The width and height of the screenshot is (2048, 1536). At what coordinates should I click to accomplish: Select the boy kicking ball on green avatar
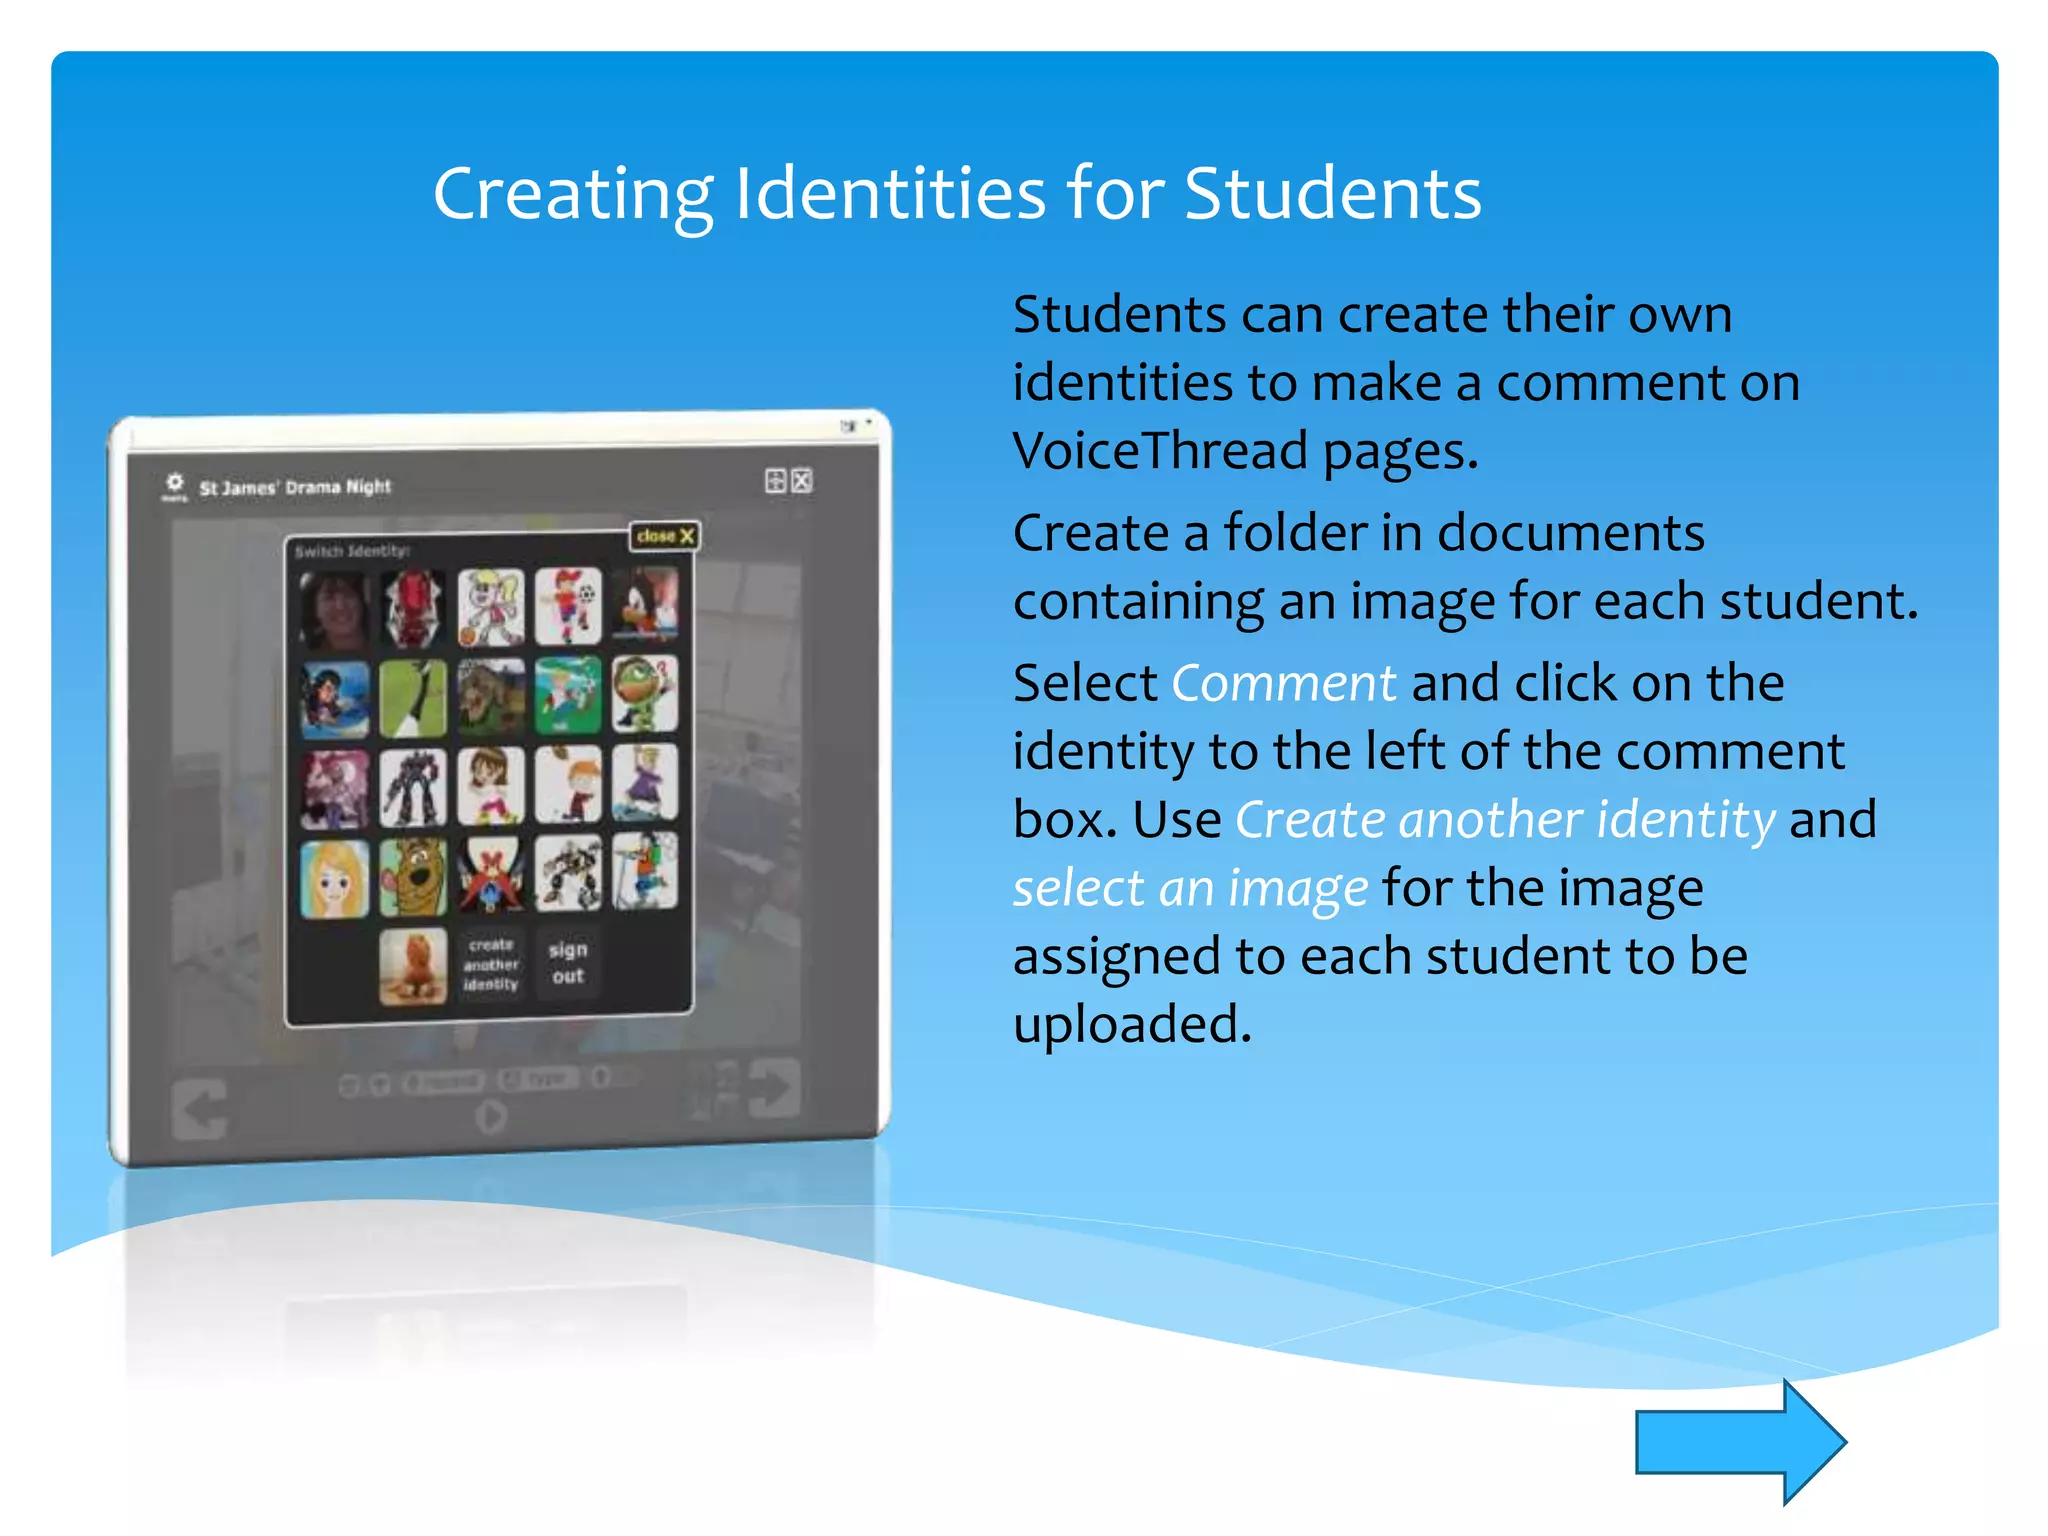coord(568,694)
